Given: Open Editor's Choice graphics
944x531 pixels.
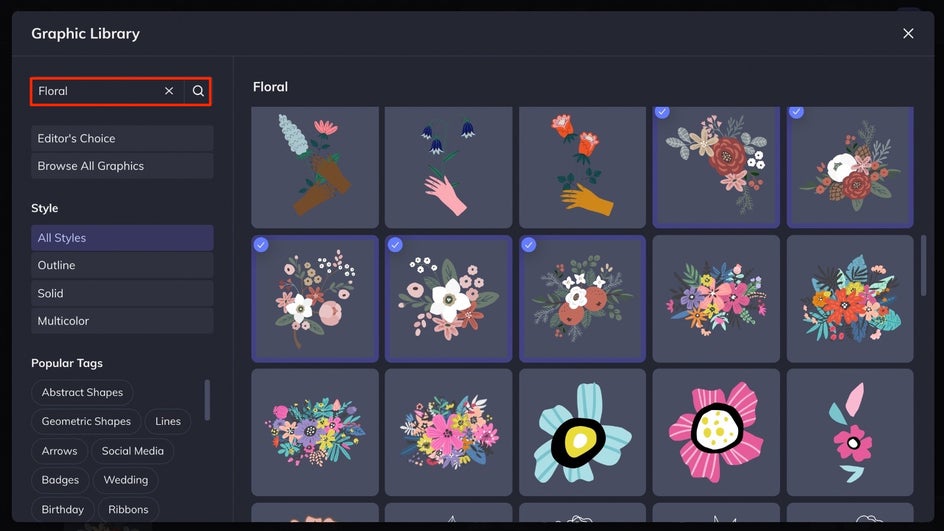Looking at the screenshot, I should coord(122,138).
